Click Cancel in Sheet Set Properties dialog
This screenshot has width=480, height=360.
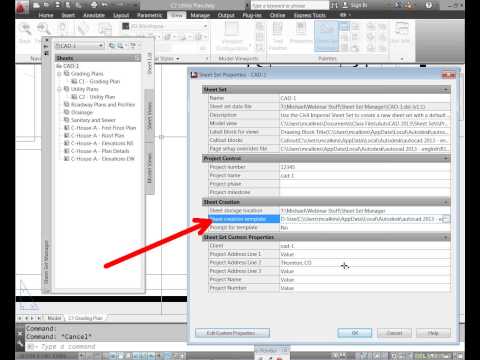pos(394,333)
